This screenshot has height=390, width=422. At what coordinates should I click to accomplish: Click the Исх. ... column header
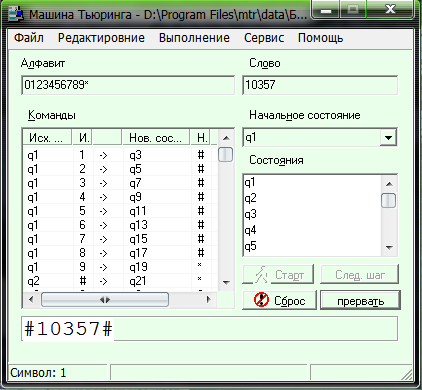pyautogui.click(x=48, y=138)
